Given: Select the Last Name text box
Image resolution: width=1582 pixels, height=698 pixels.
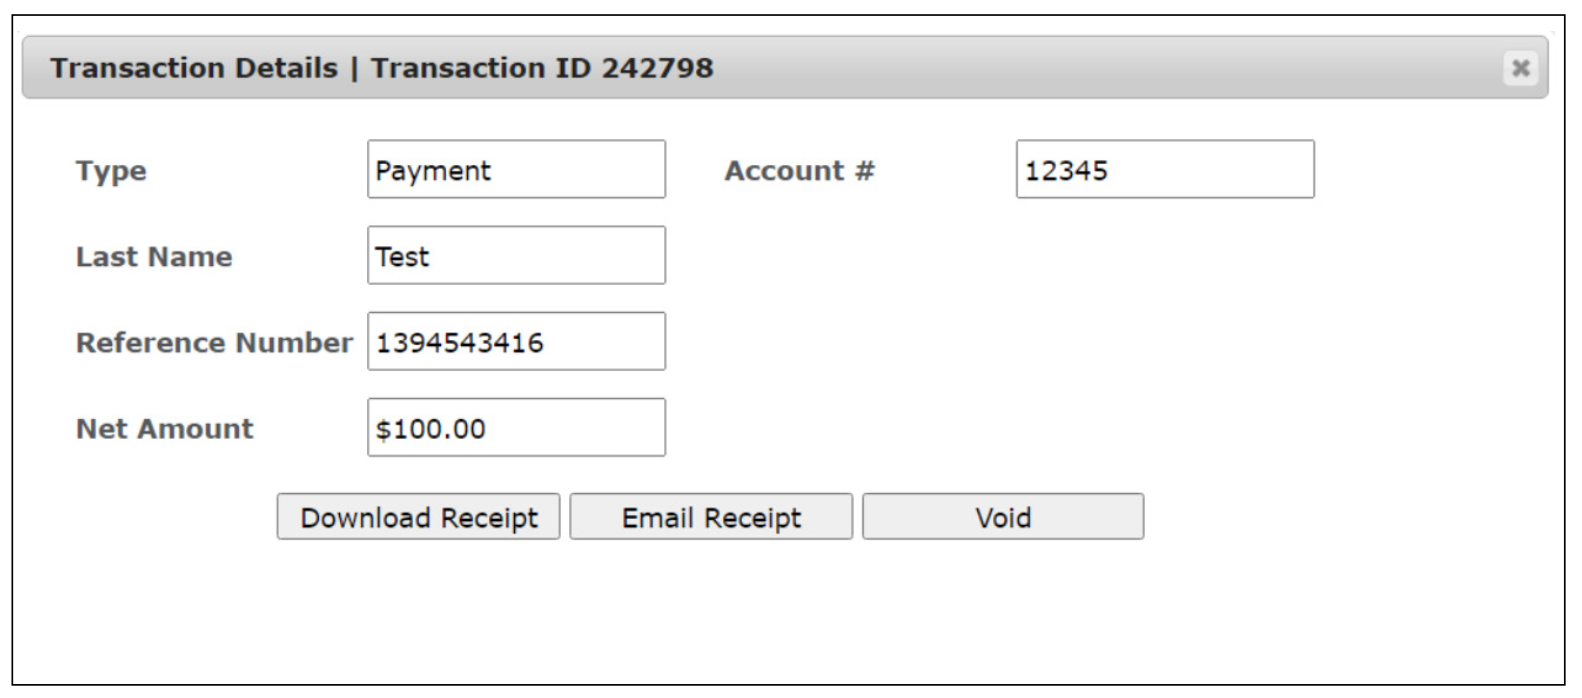Looking at the screenshot, I should (x=516, y=256).
